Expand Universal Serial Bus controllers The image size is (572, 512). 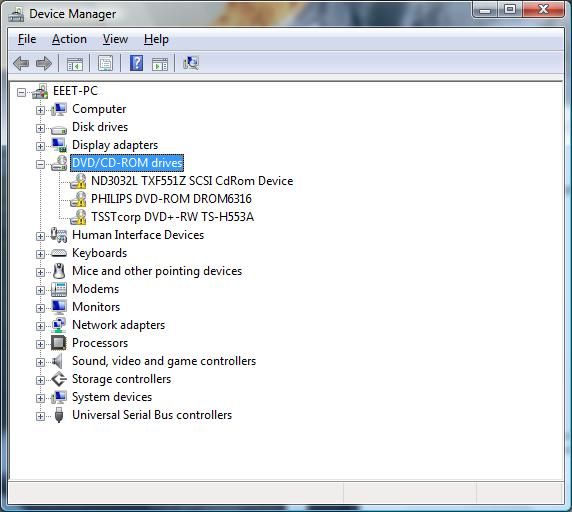[40, 416]
